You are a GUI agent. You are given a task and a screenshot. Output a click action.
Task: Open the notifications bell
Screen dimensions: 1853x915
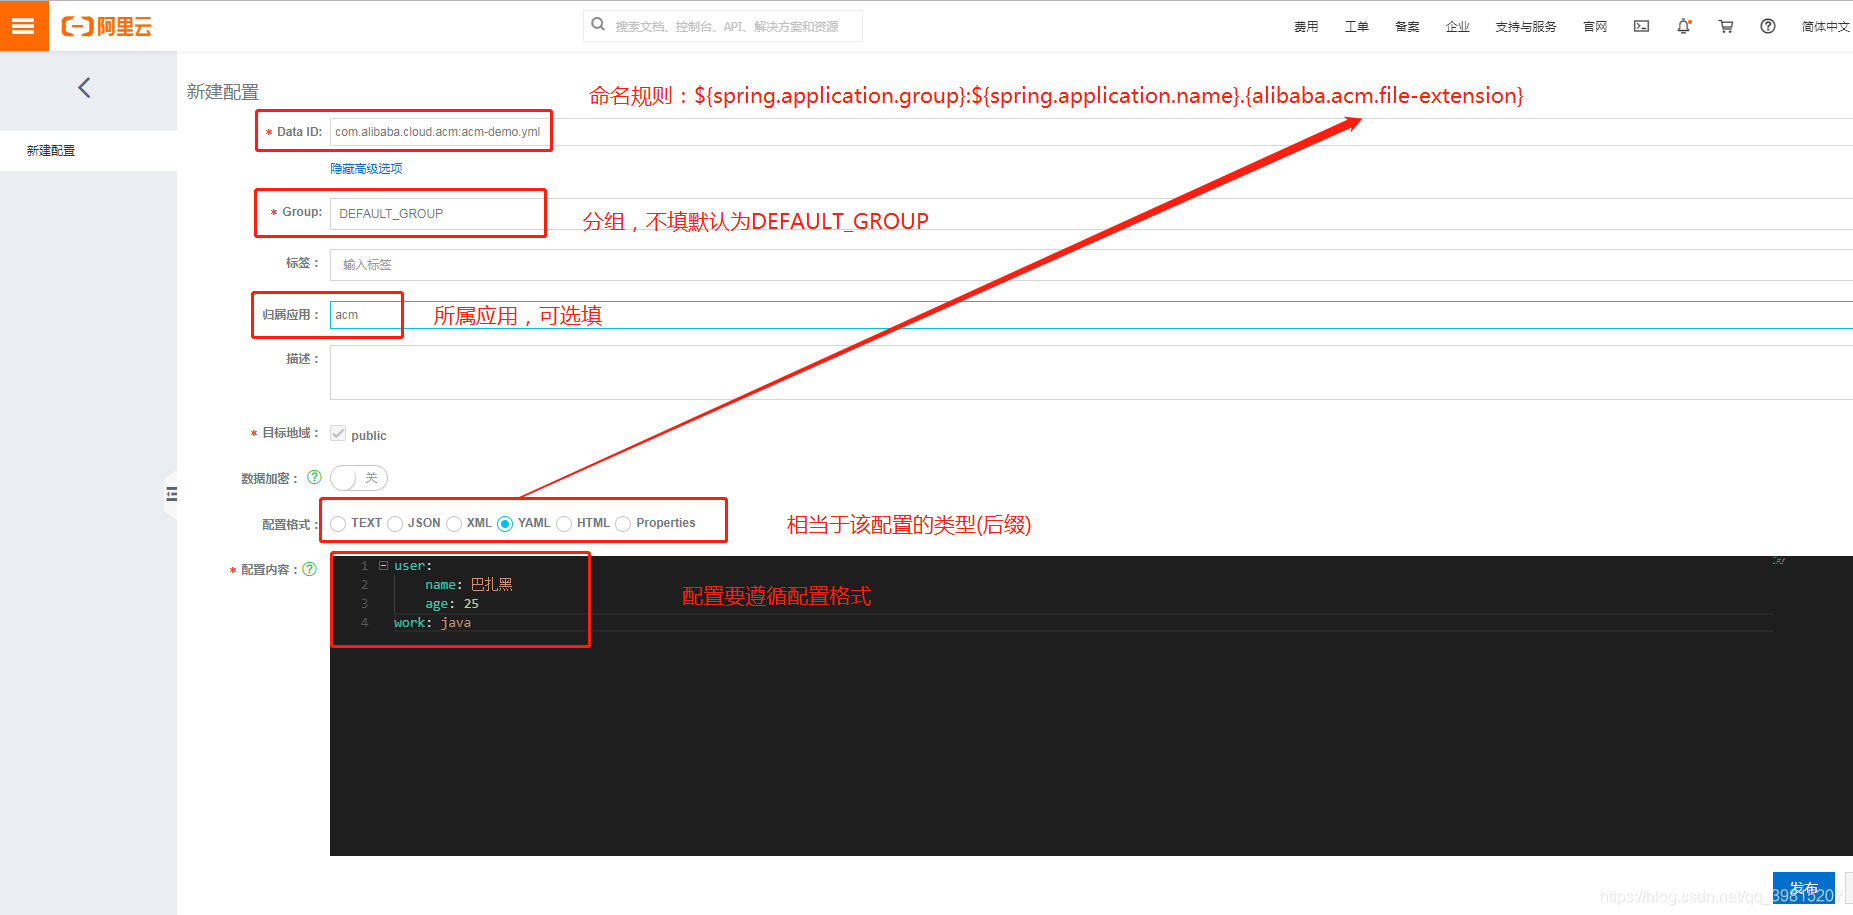pyautogui.click(x=1684, y=27)
